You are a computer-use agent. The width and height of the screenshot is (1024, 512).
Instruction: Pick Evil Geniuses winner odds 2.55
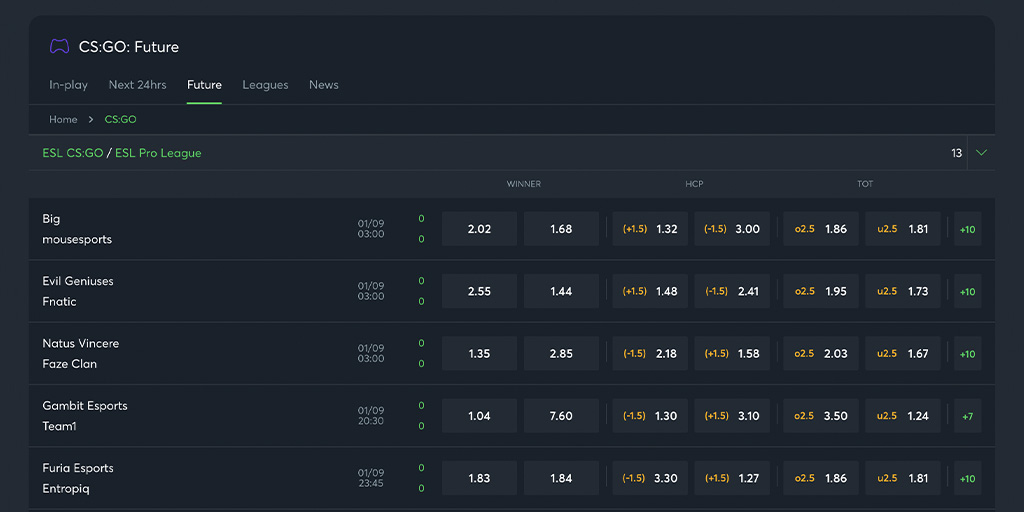[479, 291]
